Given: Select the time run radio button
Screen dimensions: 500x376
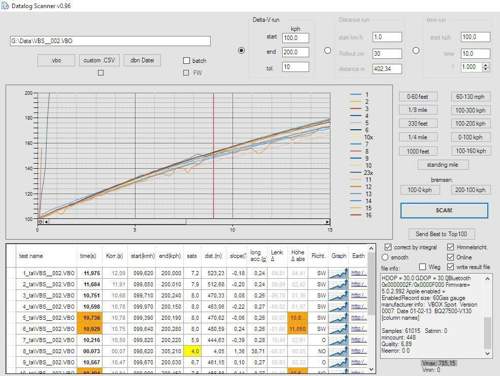Looking at the screenshot, I should [416, 51].
